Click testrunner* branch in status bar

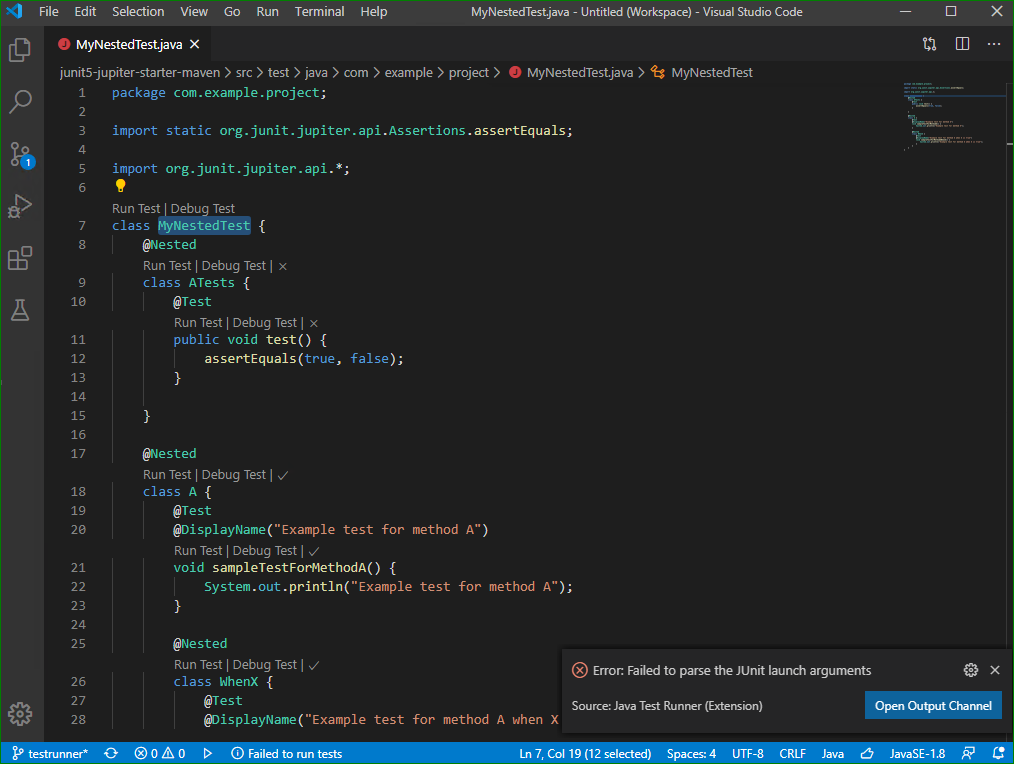(50, 754)
